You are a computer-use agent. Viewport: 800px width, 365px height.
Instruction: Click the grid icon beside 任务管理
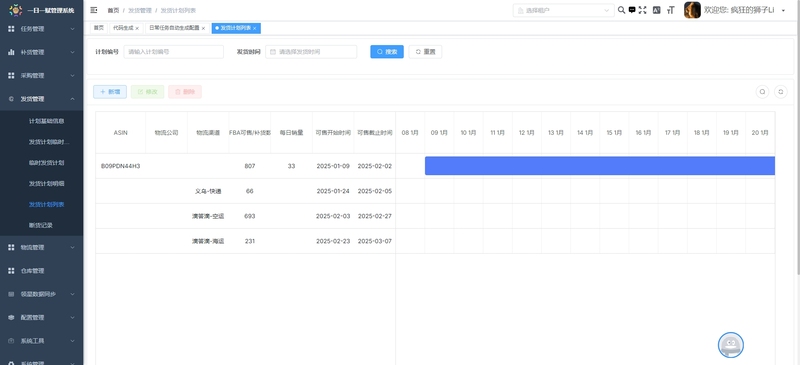coord(11,29)
